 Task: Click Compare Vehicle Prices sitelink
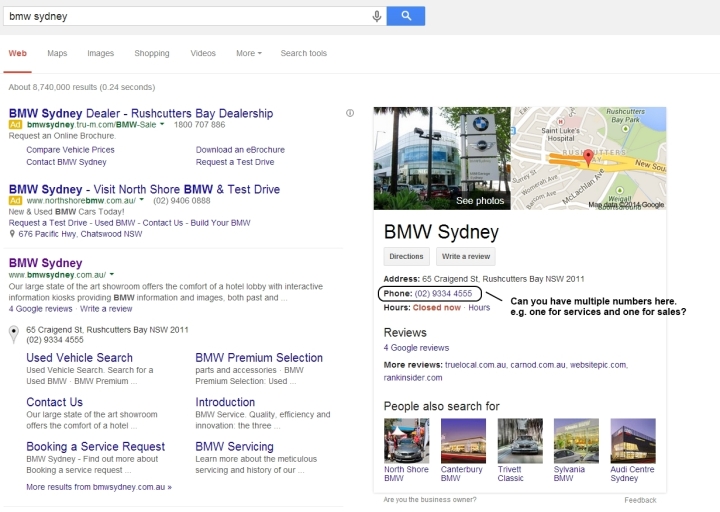(x=70, y=150)
